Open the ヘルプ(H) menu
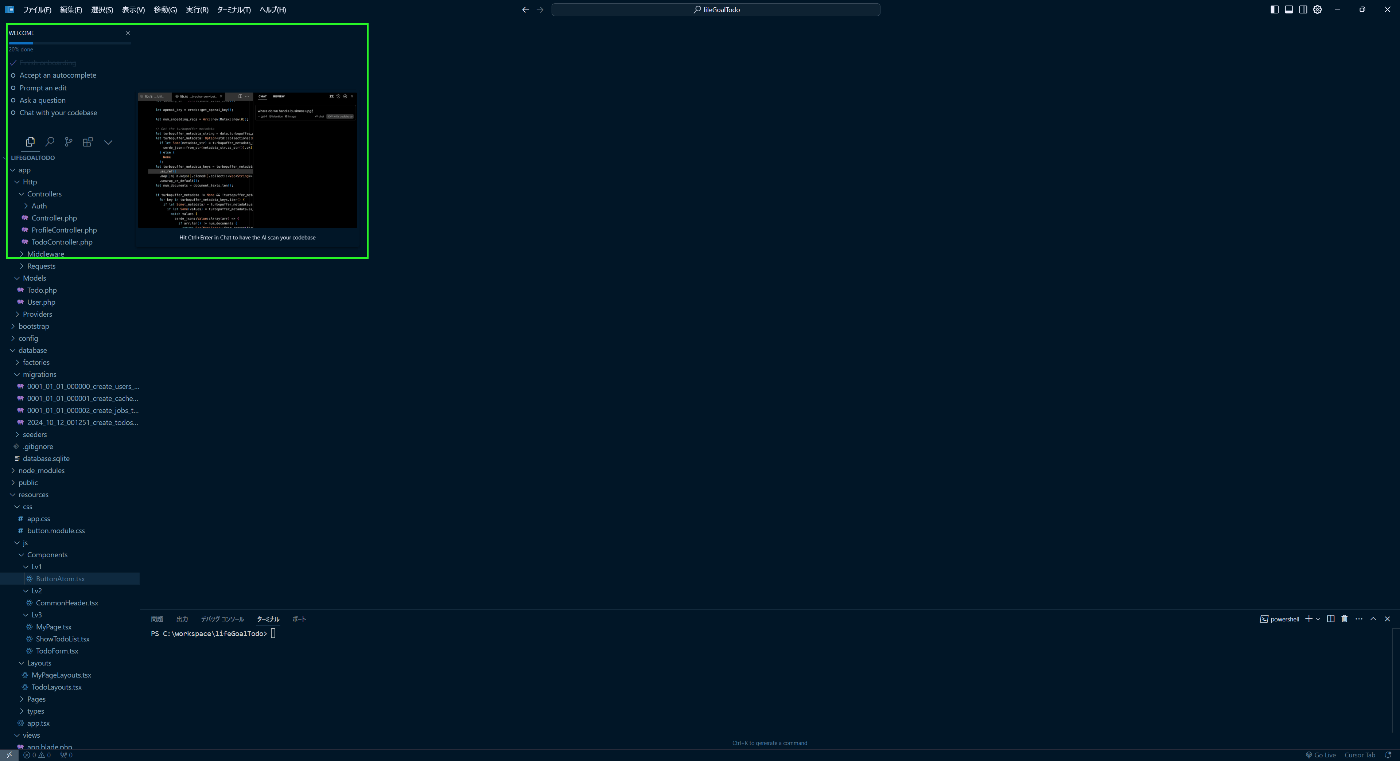Screen dimensions: 1400x761 tap(272, 9)
